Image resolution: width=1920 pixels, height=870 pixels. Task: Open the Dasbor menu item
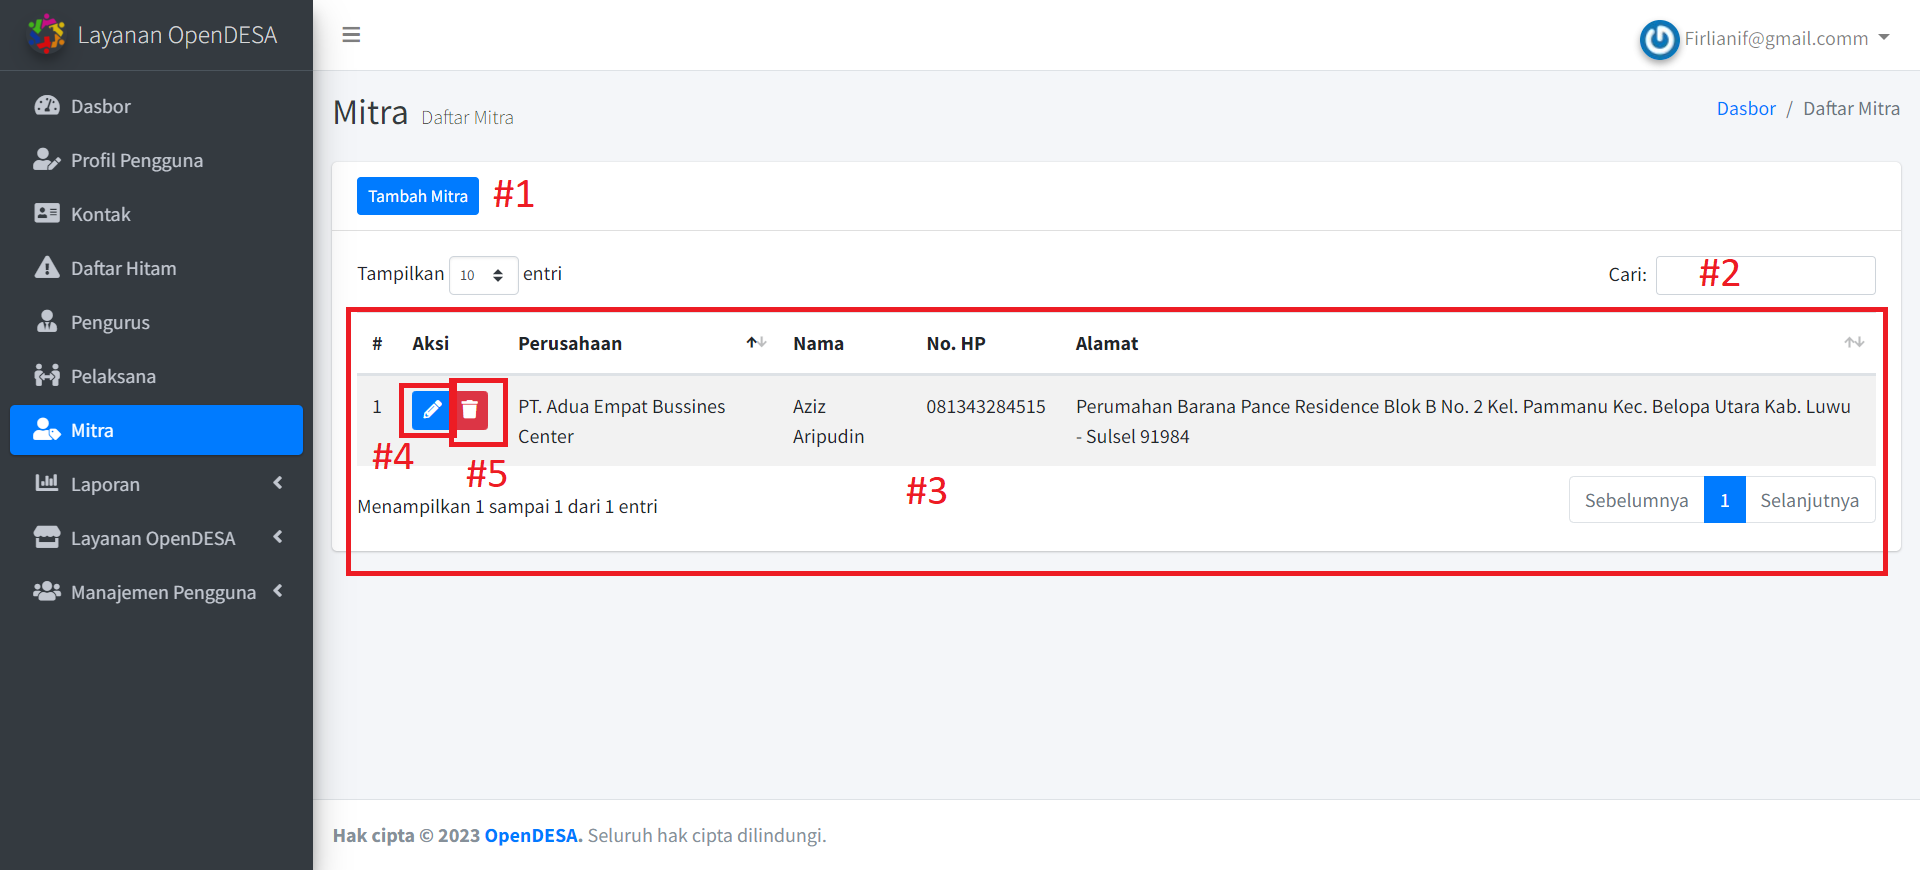[x=156, y=106]
